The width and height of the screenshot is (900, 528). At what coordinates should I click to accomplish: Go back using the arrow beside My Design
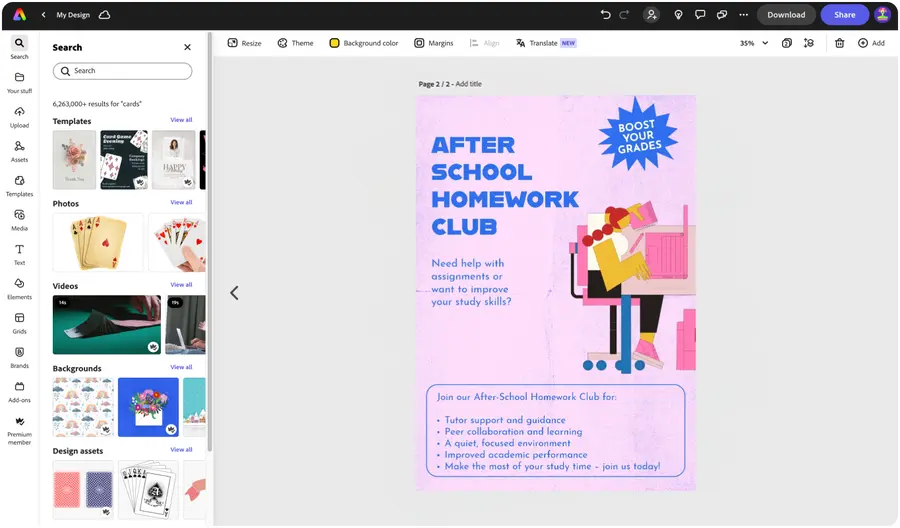point(44,15)
